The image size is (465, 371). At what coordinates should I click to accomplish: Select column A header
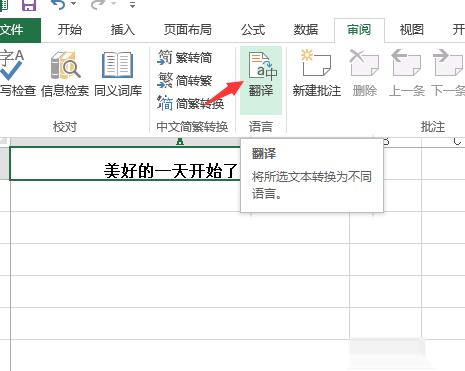click(180, 142)
